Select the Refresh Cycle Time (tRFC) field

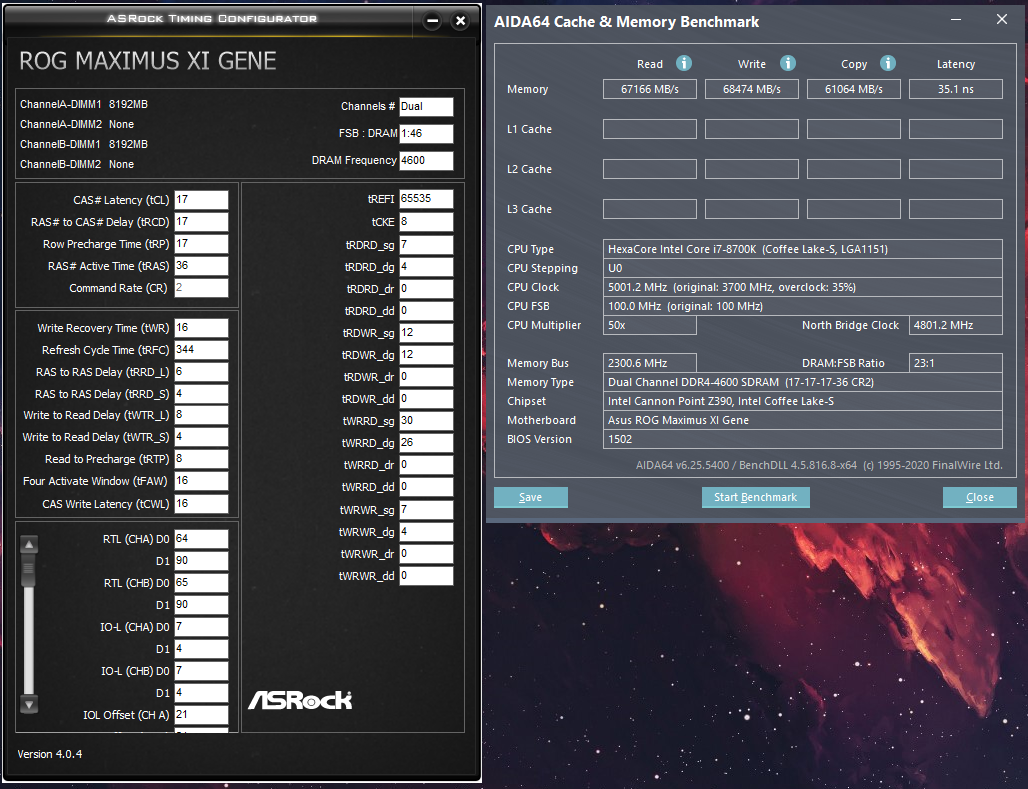pos(201,350)
